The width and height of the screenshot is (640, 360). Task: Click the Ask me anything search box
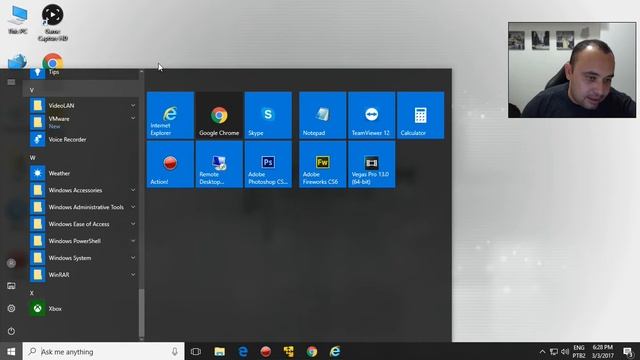[x=103, y=351]
